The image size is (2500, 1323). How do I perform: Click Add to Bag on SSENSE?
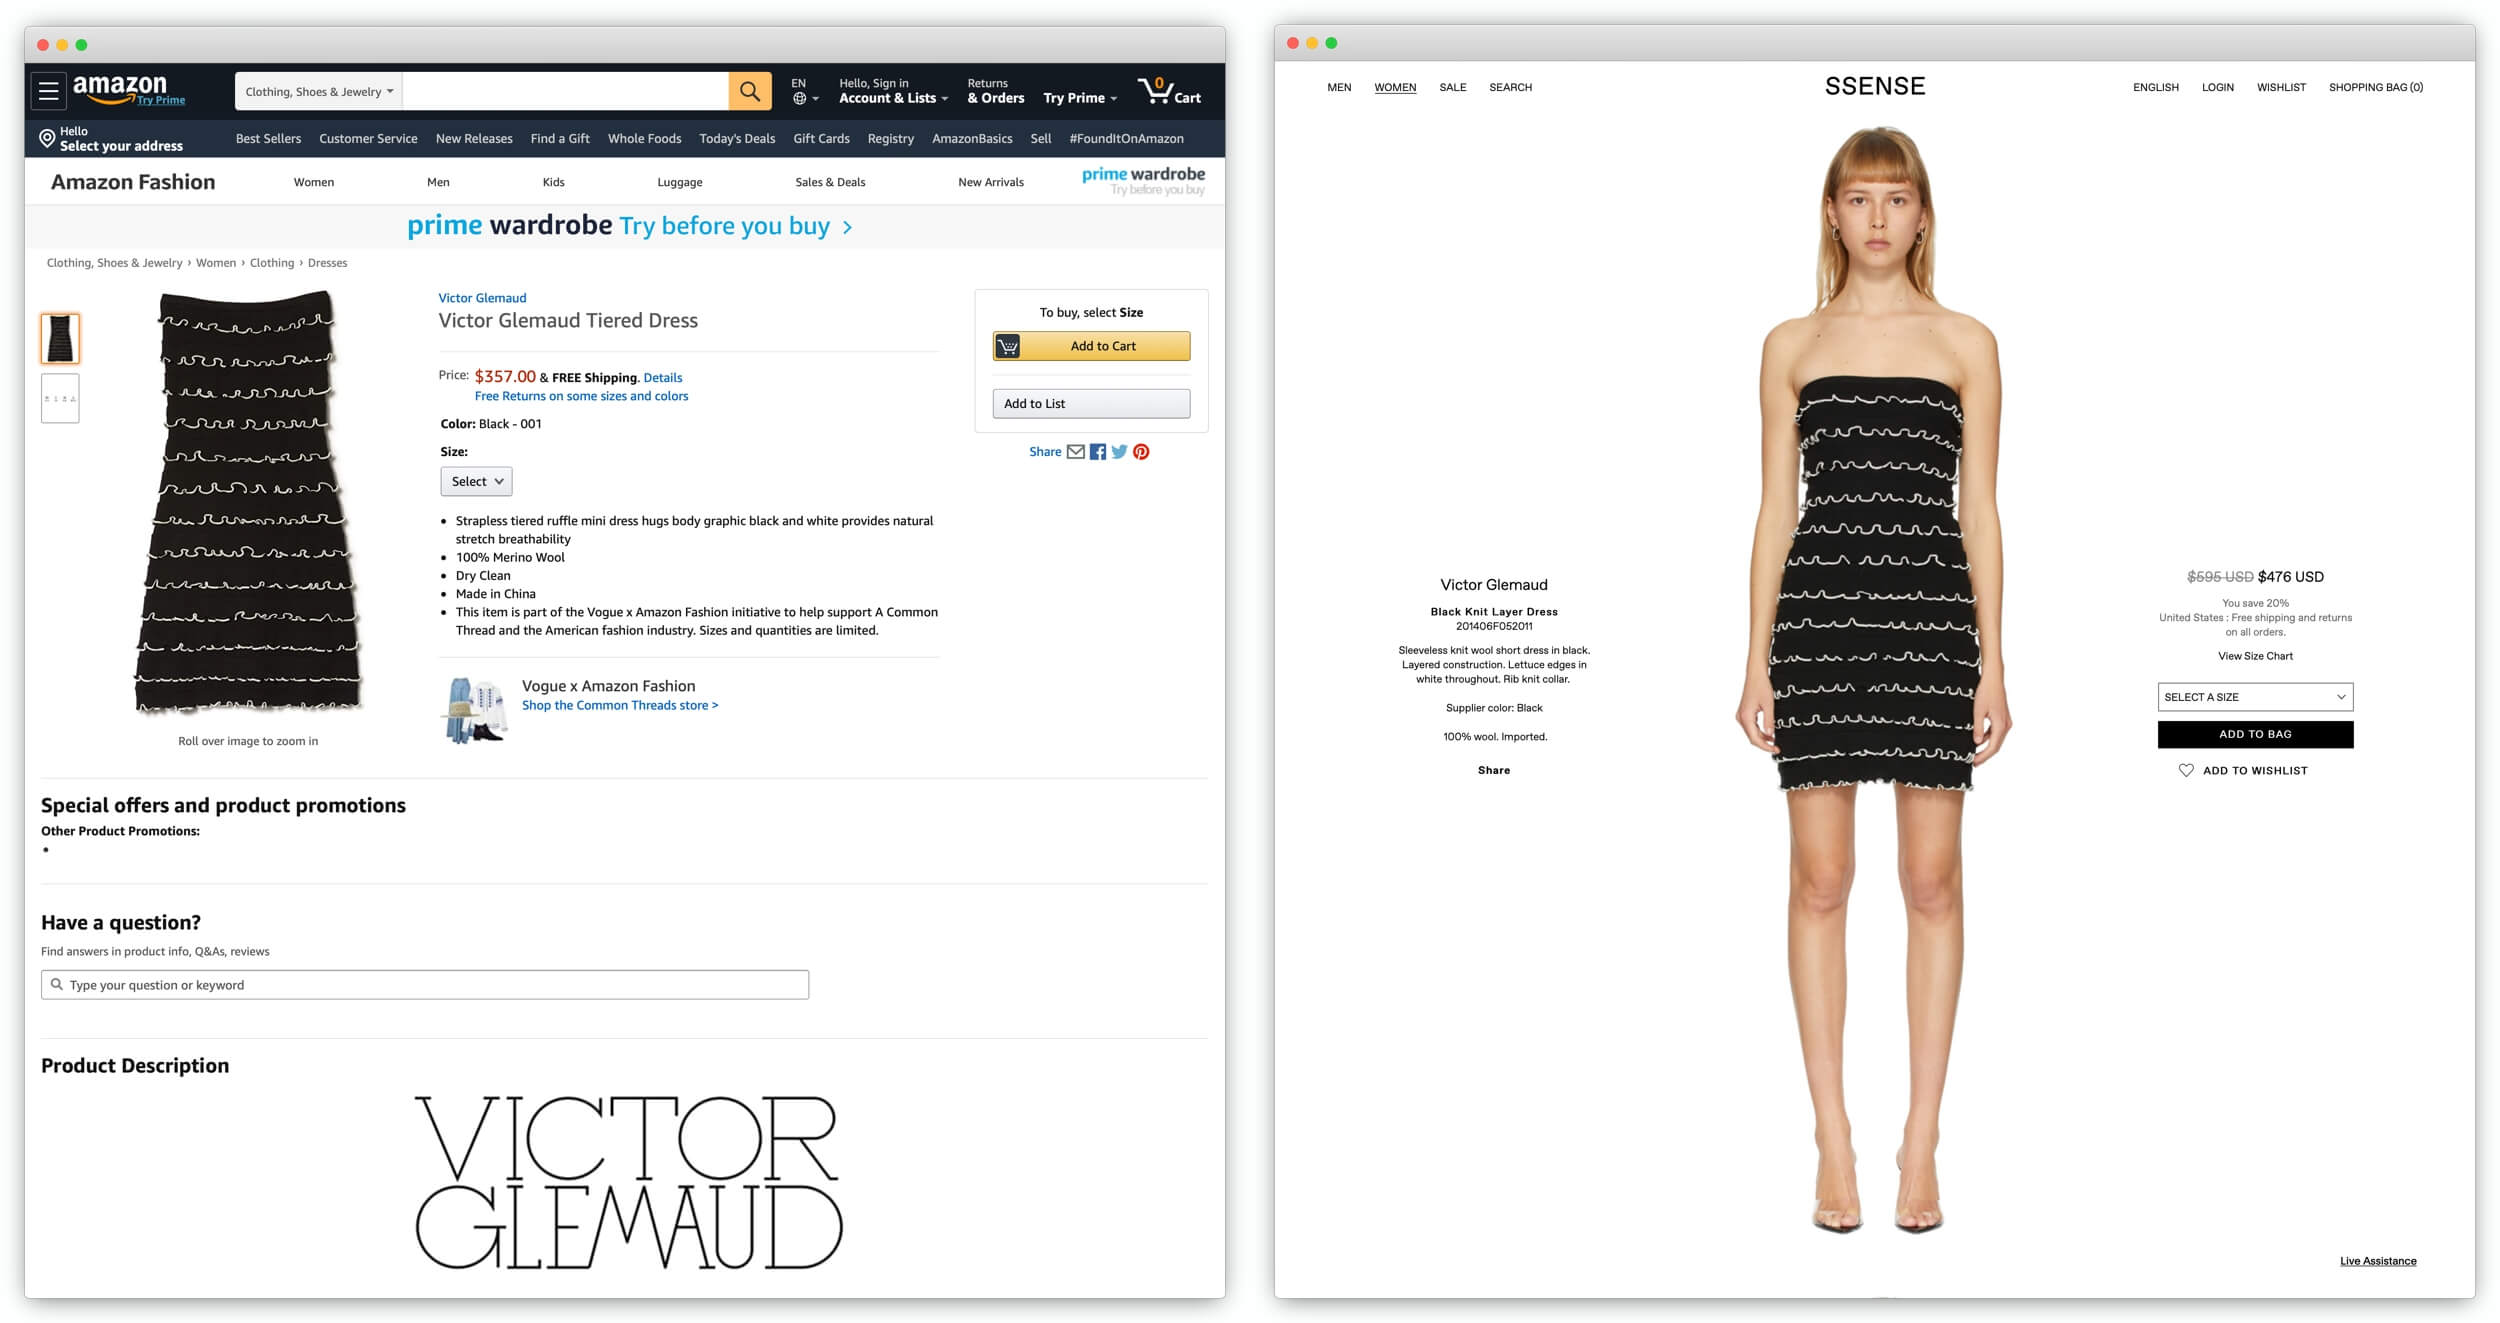click(2252, 734)
